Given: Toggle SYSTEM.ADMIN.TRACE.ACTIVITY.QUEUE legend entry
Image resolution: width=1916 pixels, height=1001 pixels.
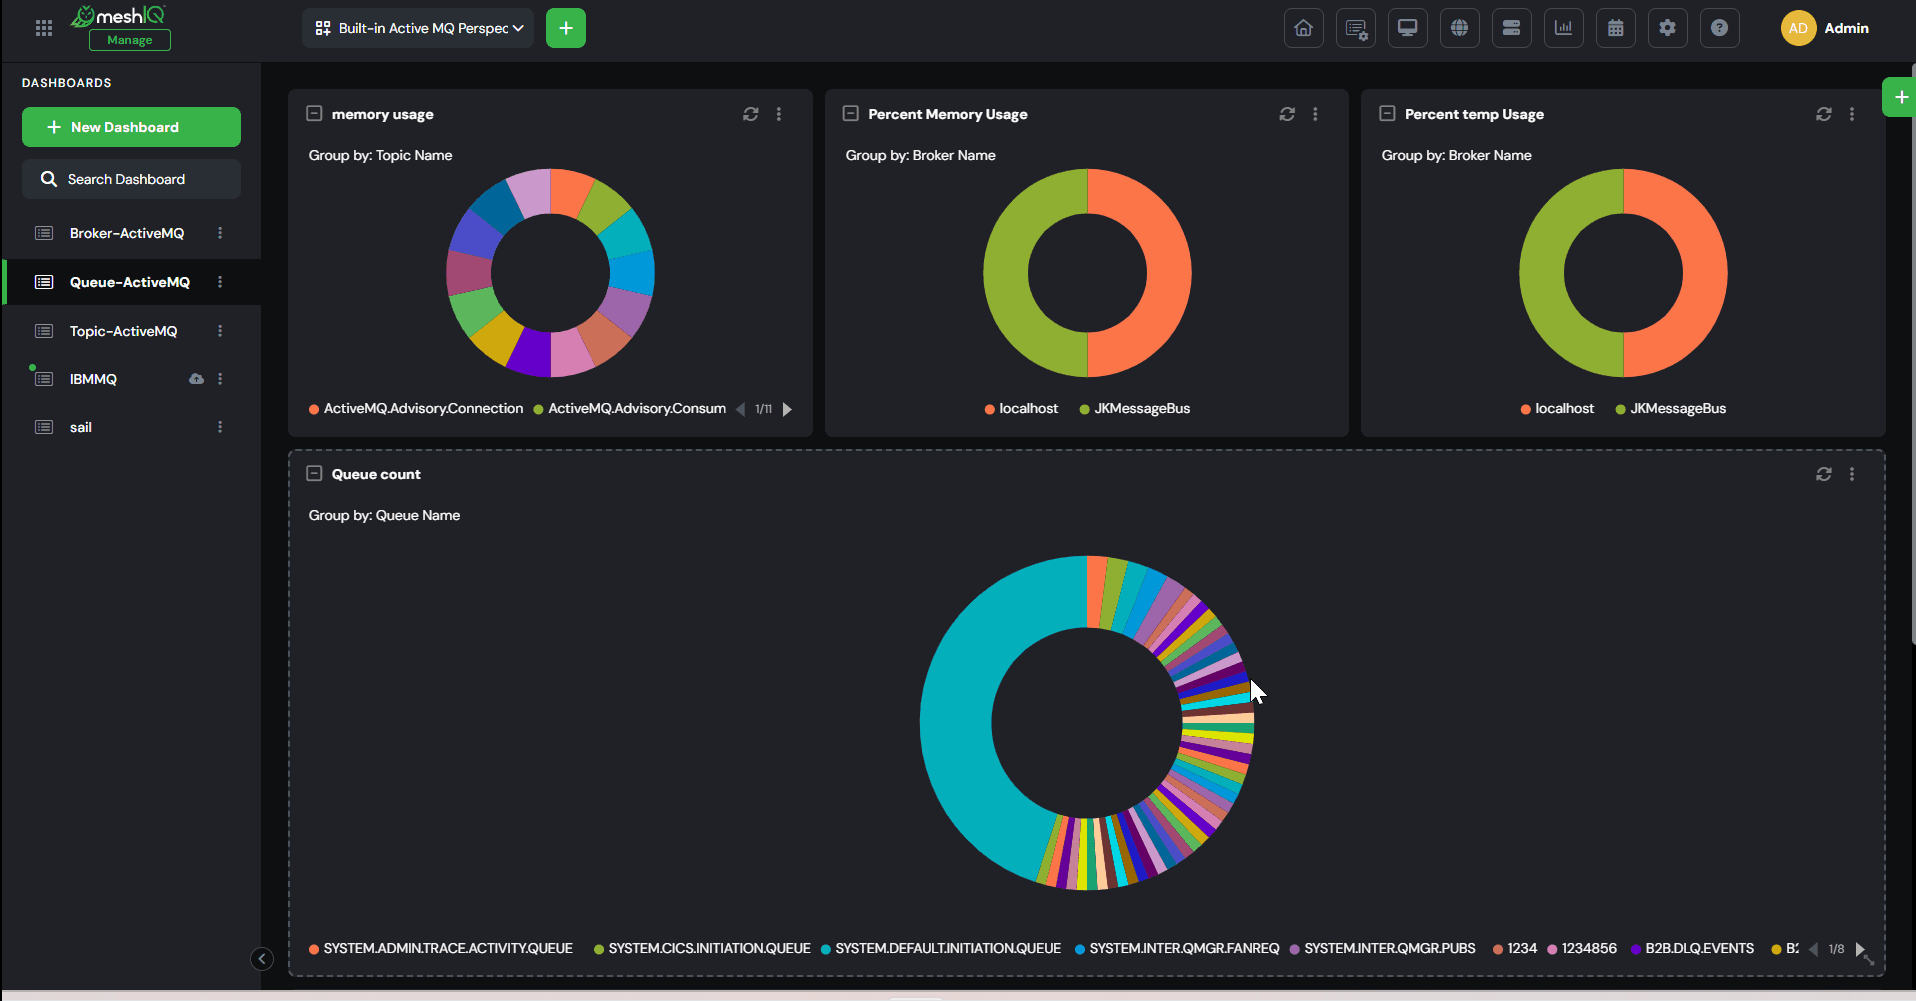Looking at the screenshot, I should point(441,948).
